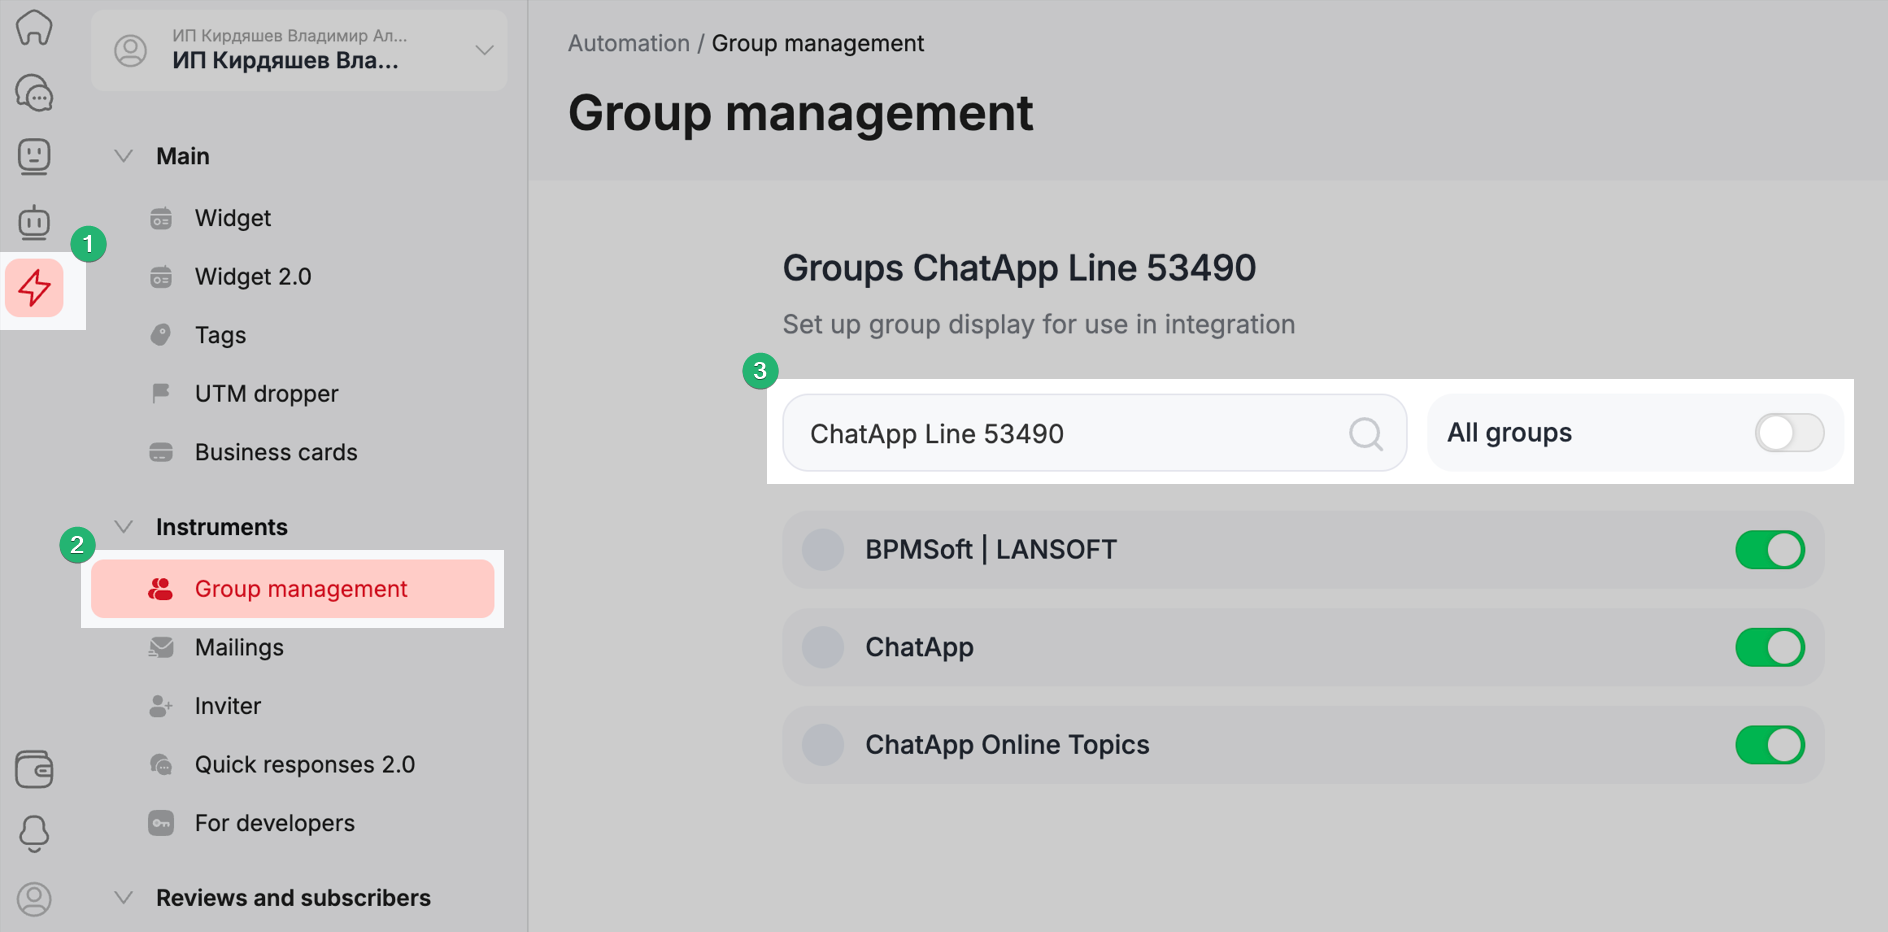Collapse the Instruments section

(124, 527)
